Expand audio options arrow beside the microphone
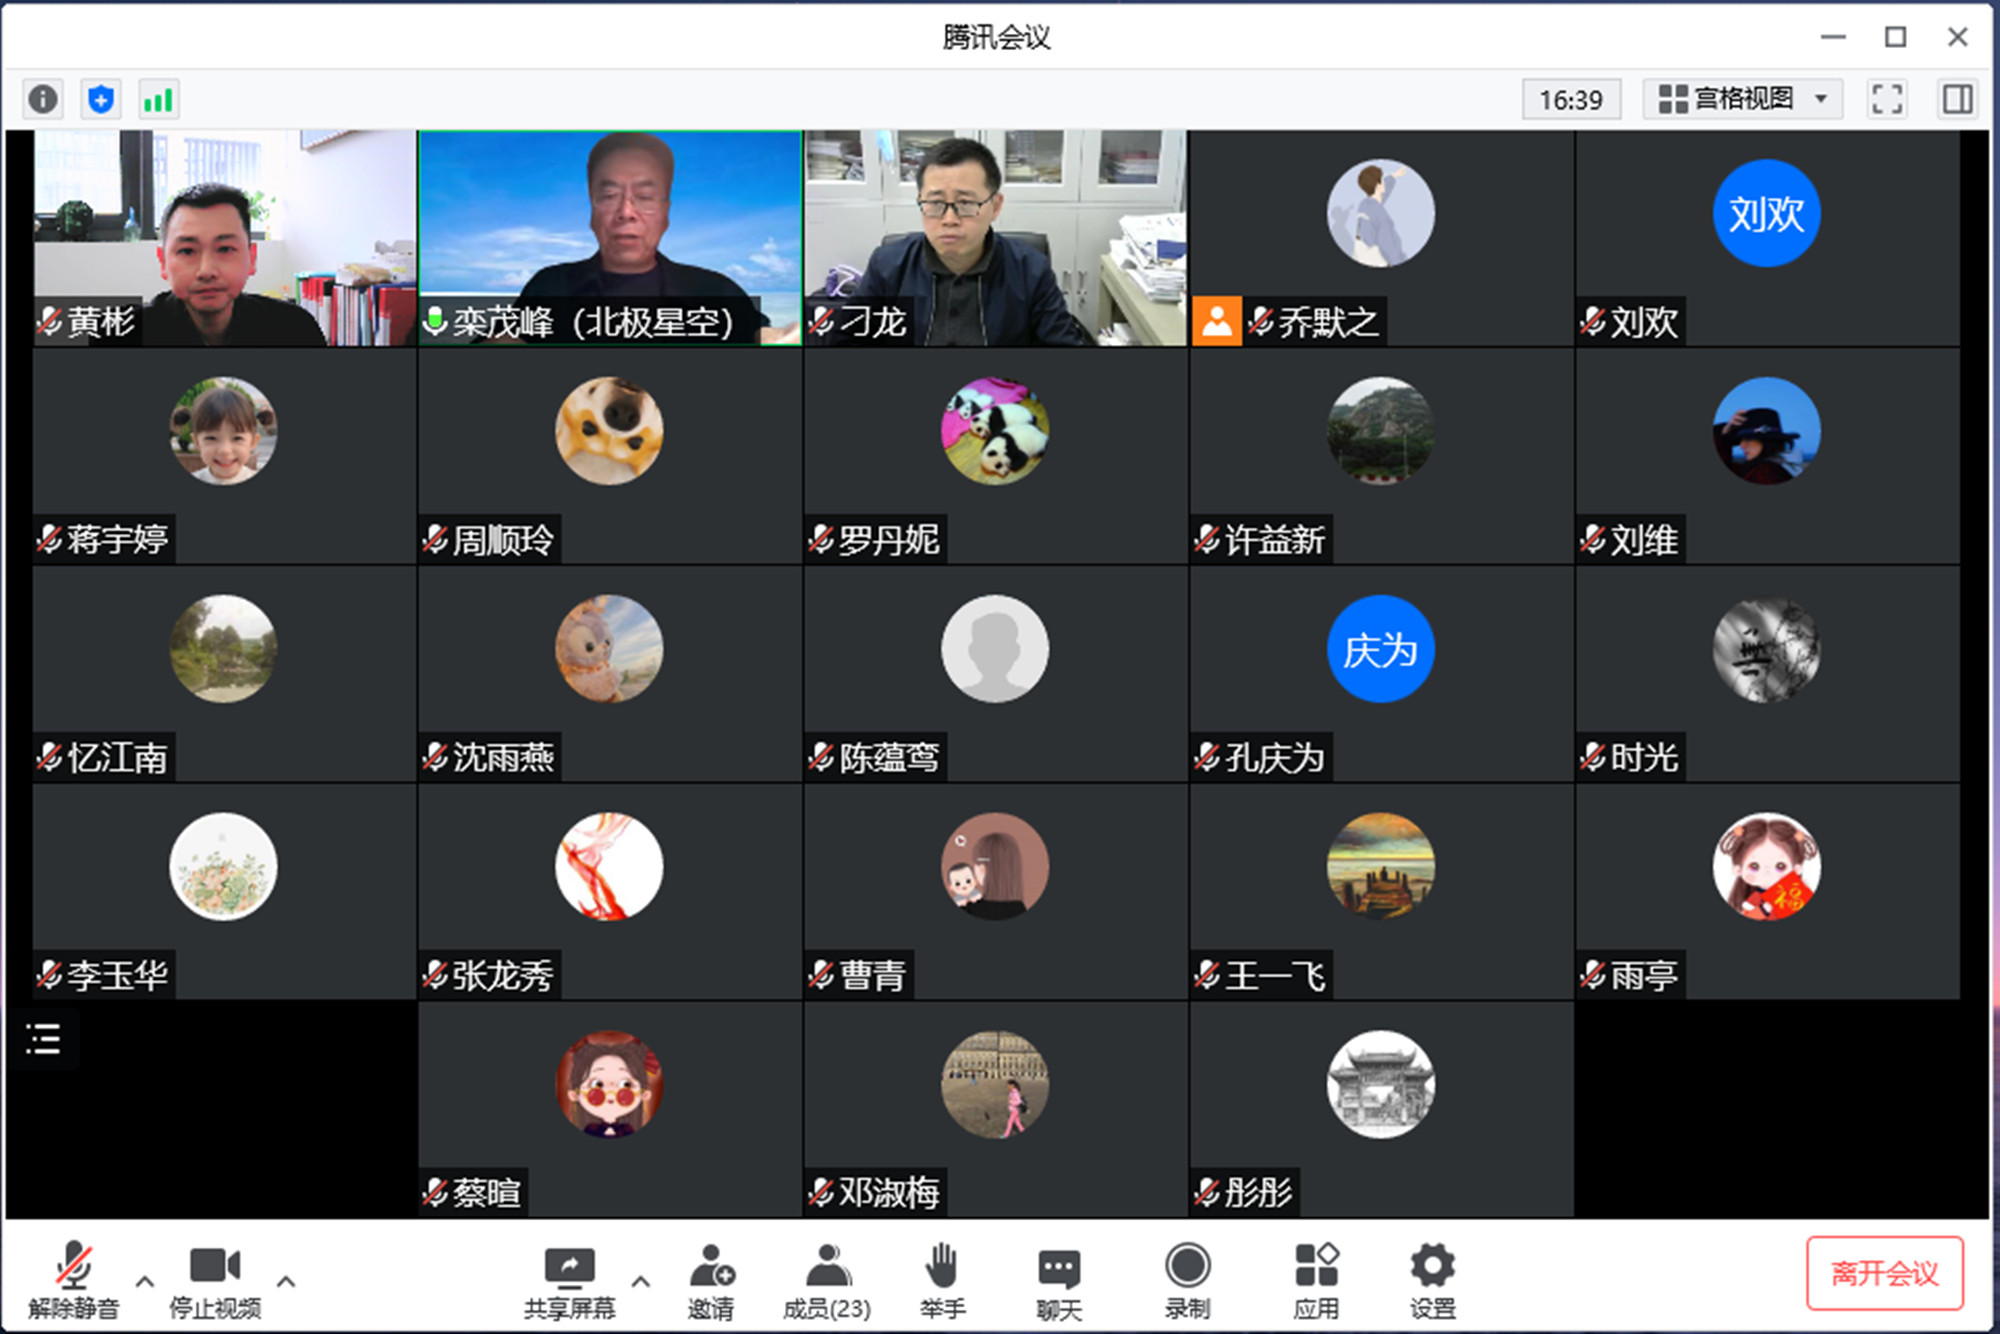 click(145, 1281)
